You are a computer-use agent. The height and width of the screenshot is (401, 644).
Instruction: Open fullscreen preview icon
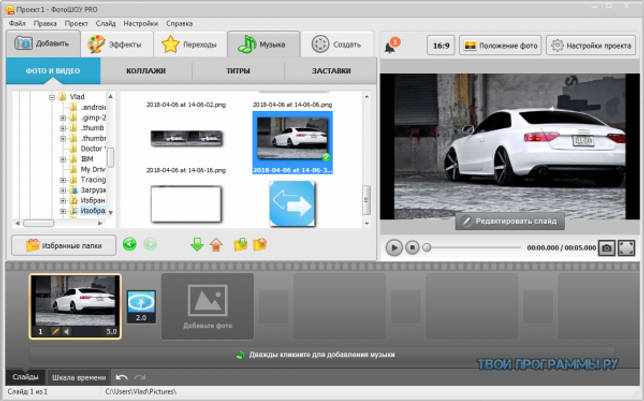[x=626, y=248]
